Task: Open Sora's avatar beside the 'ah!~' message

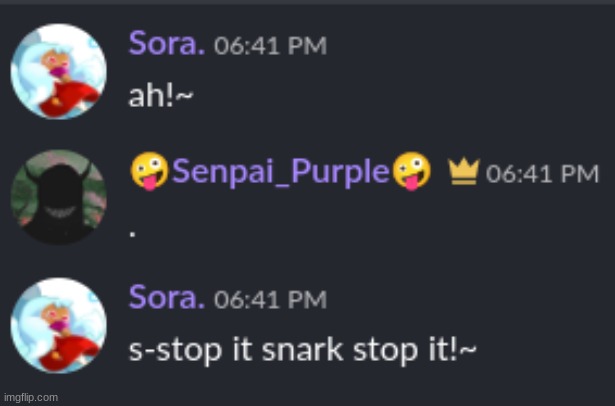Action: 58,72
